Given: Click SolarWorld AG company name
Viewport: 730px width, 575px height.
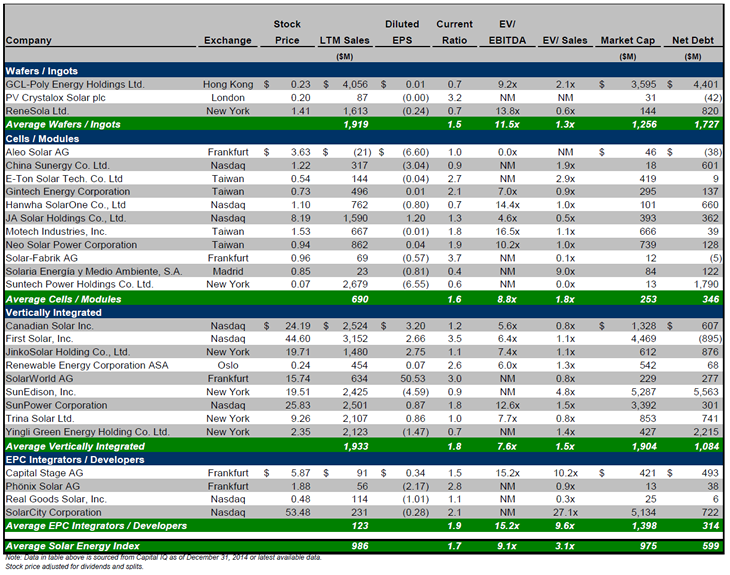Looking at the screenshot, I should (40, 379).
